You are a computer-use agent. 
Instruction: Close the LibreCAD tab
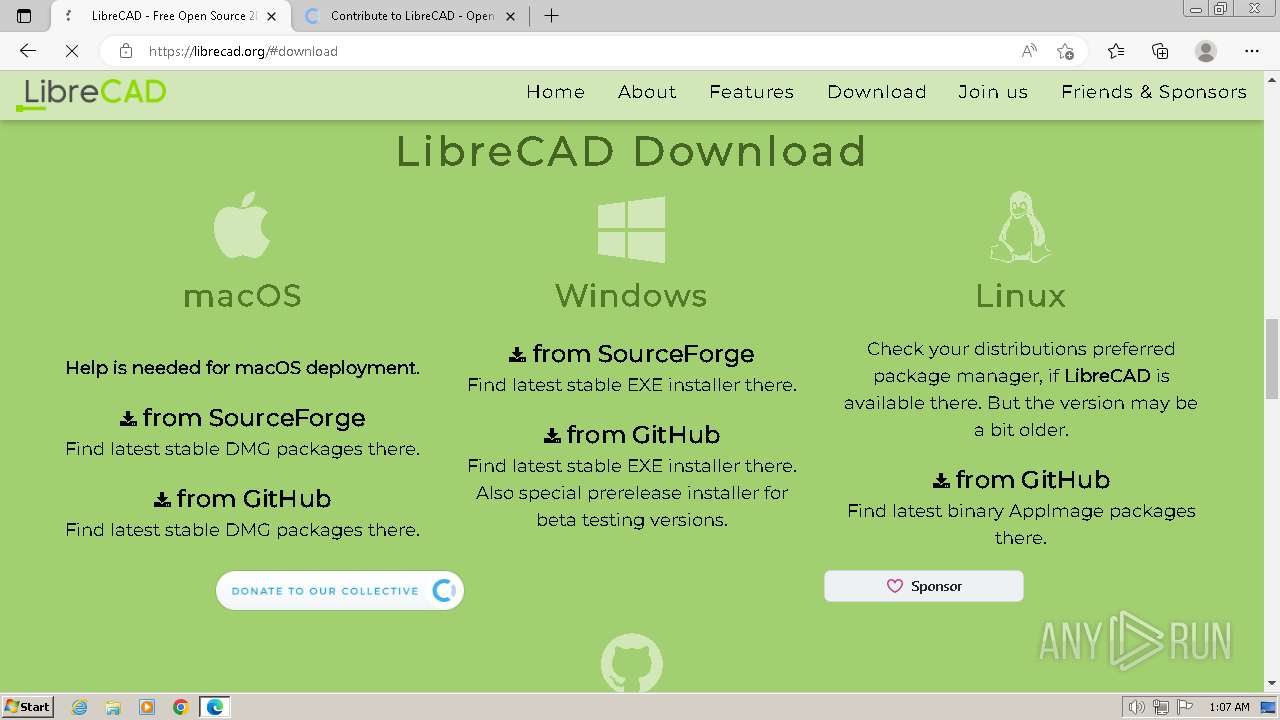(x=271, y=16)
